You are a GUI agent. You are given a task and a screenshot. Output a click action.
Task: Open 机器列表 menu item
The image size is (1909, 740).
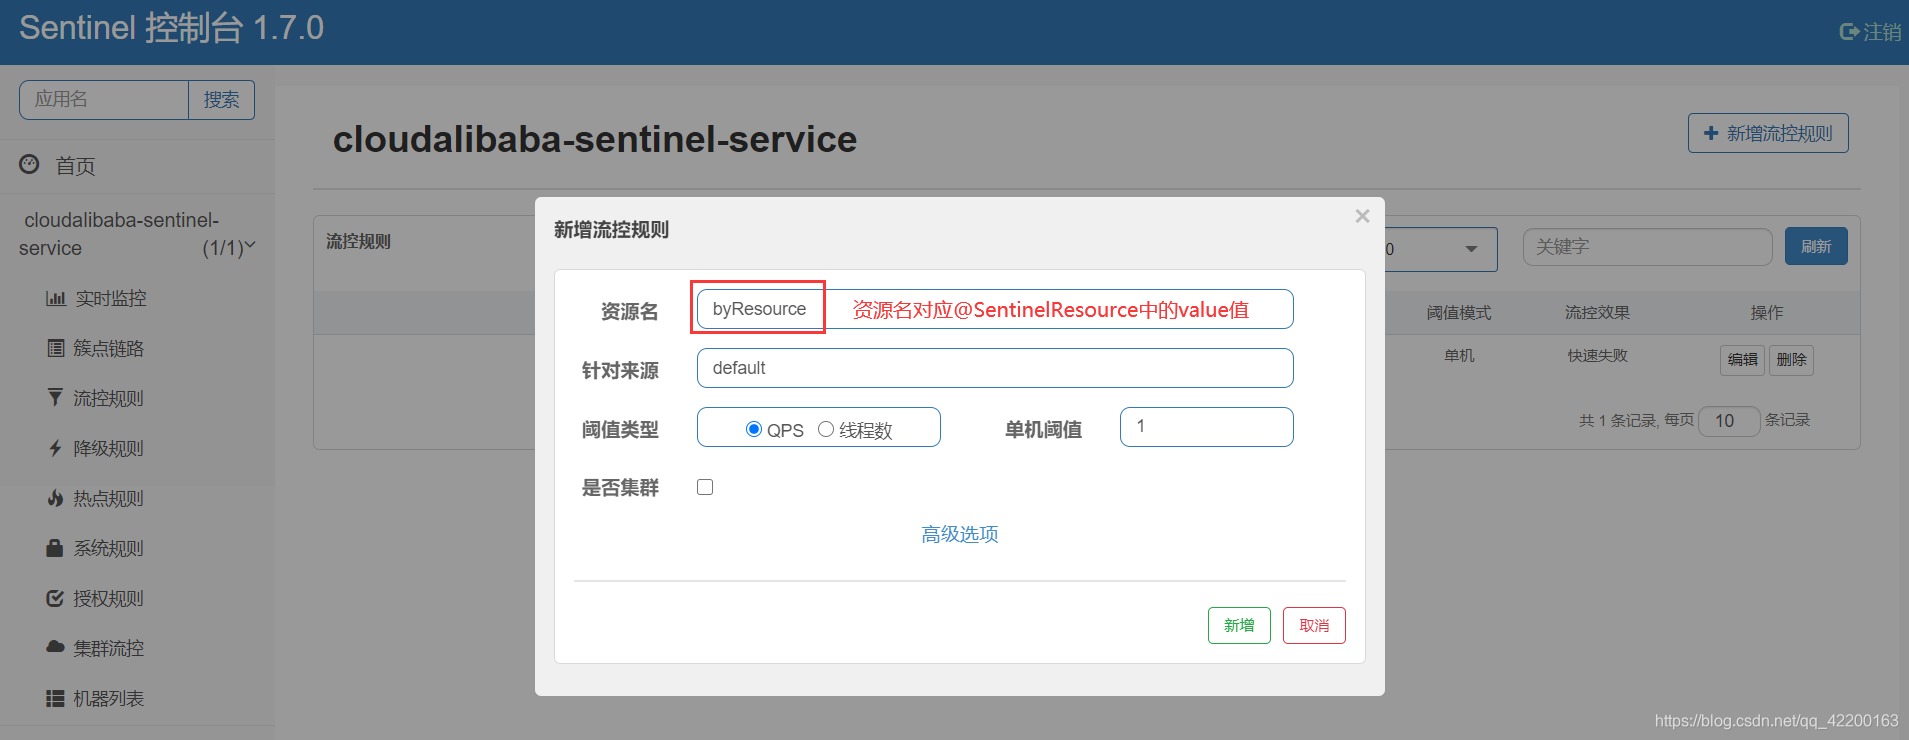click(109, 698)
